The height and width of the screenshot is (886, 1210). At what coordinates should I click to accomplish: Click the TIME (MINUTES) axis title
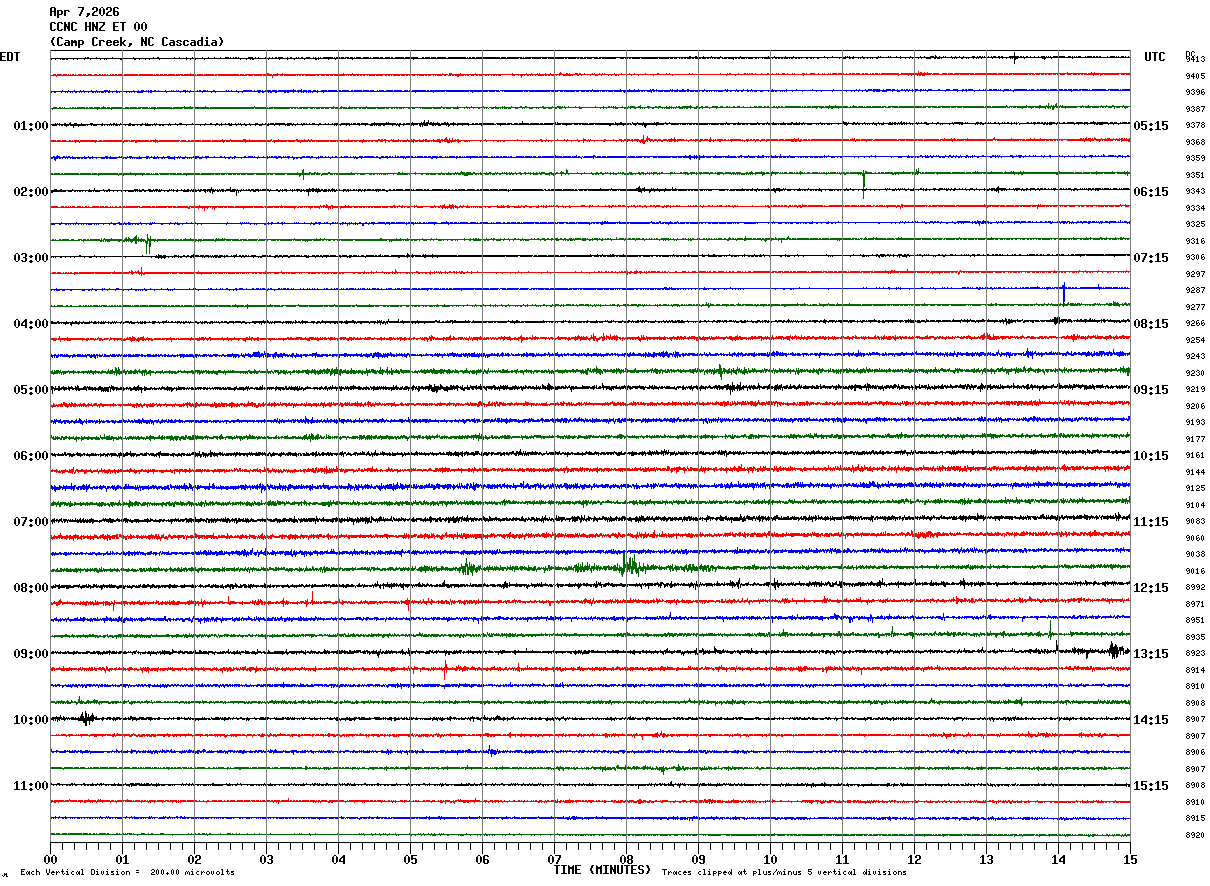coord(602,870)
